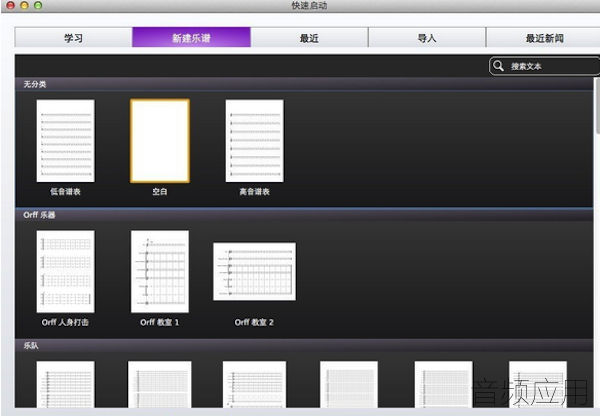Select the Orff 教室 1 template

pos(160,271)
